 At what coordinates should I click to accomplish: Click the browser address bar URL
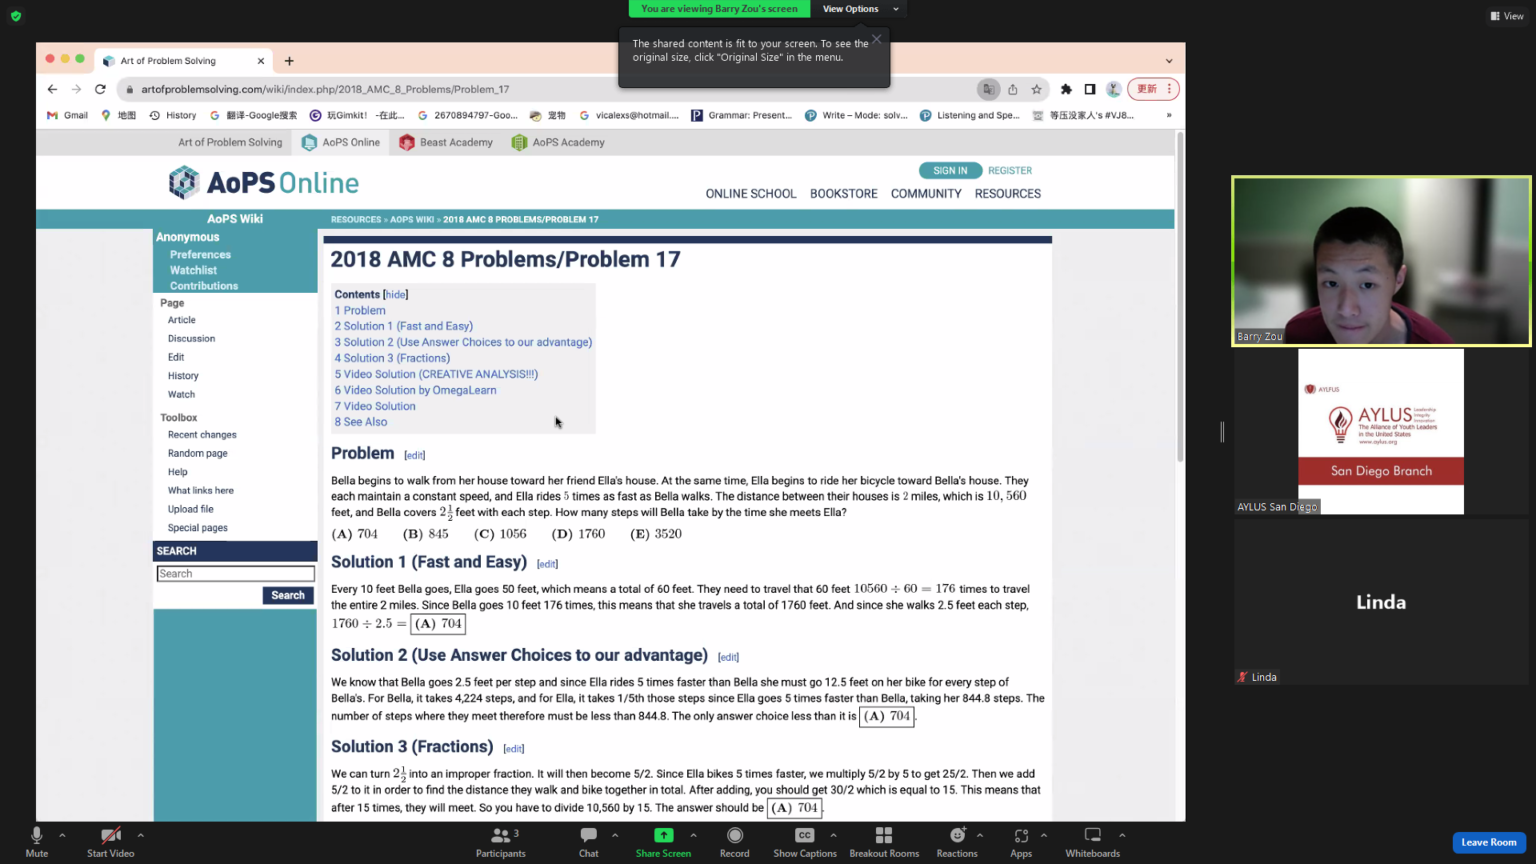tap(325, 89)
